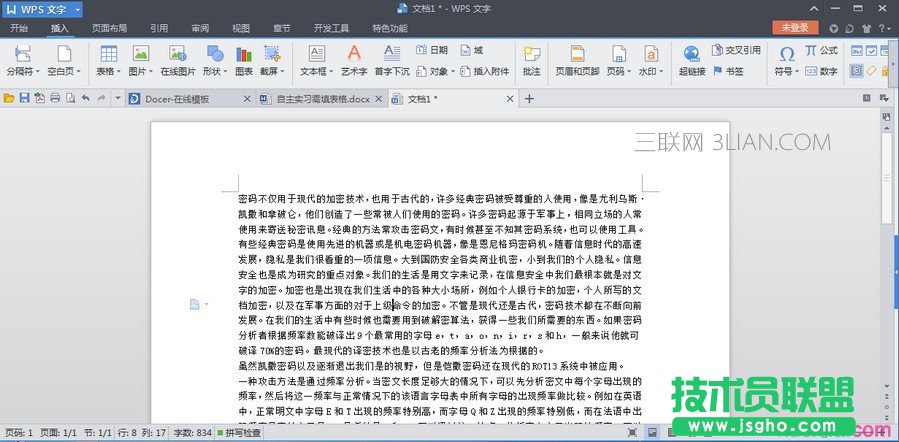Open the 水印 watermark dropdown
899x442 pixels.
click(651, 61)
